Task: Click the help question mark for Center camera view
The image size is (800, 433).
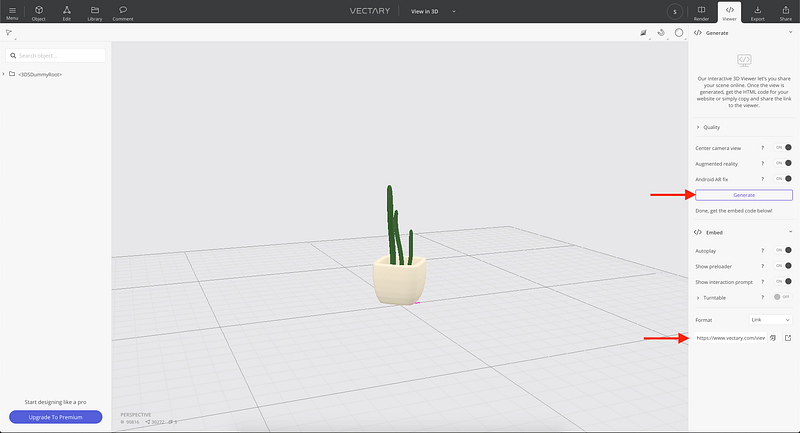Action: tap(763, 148)
